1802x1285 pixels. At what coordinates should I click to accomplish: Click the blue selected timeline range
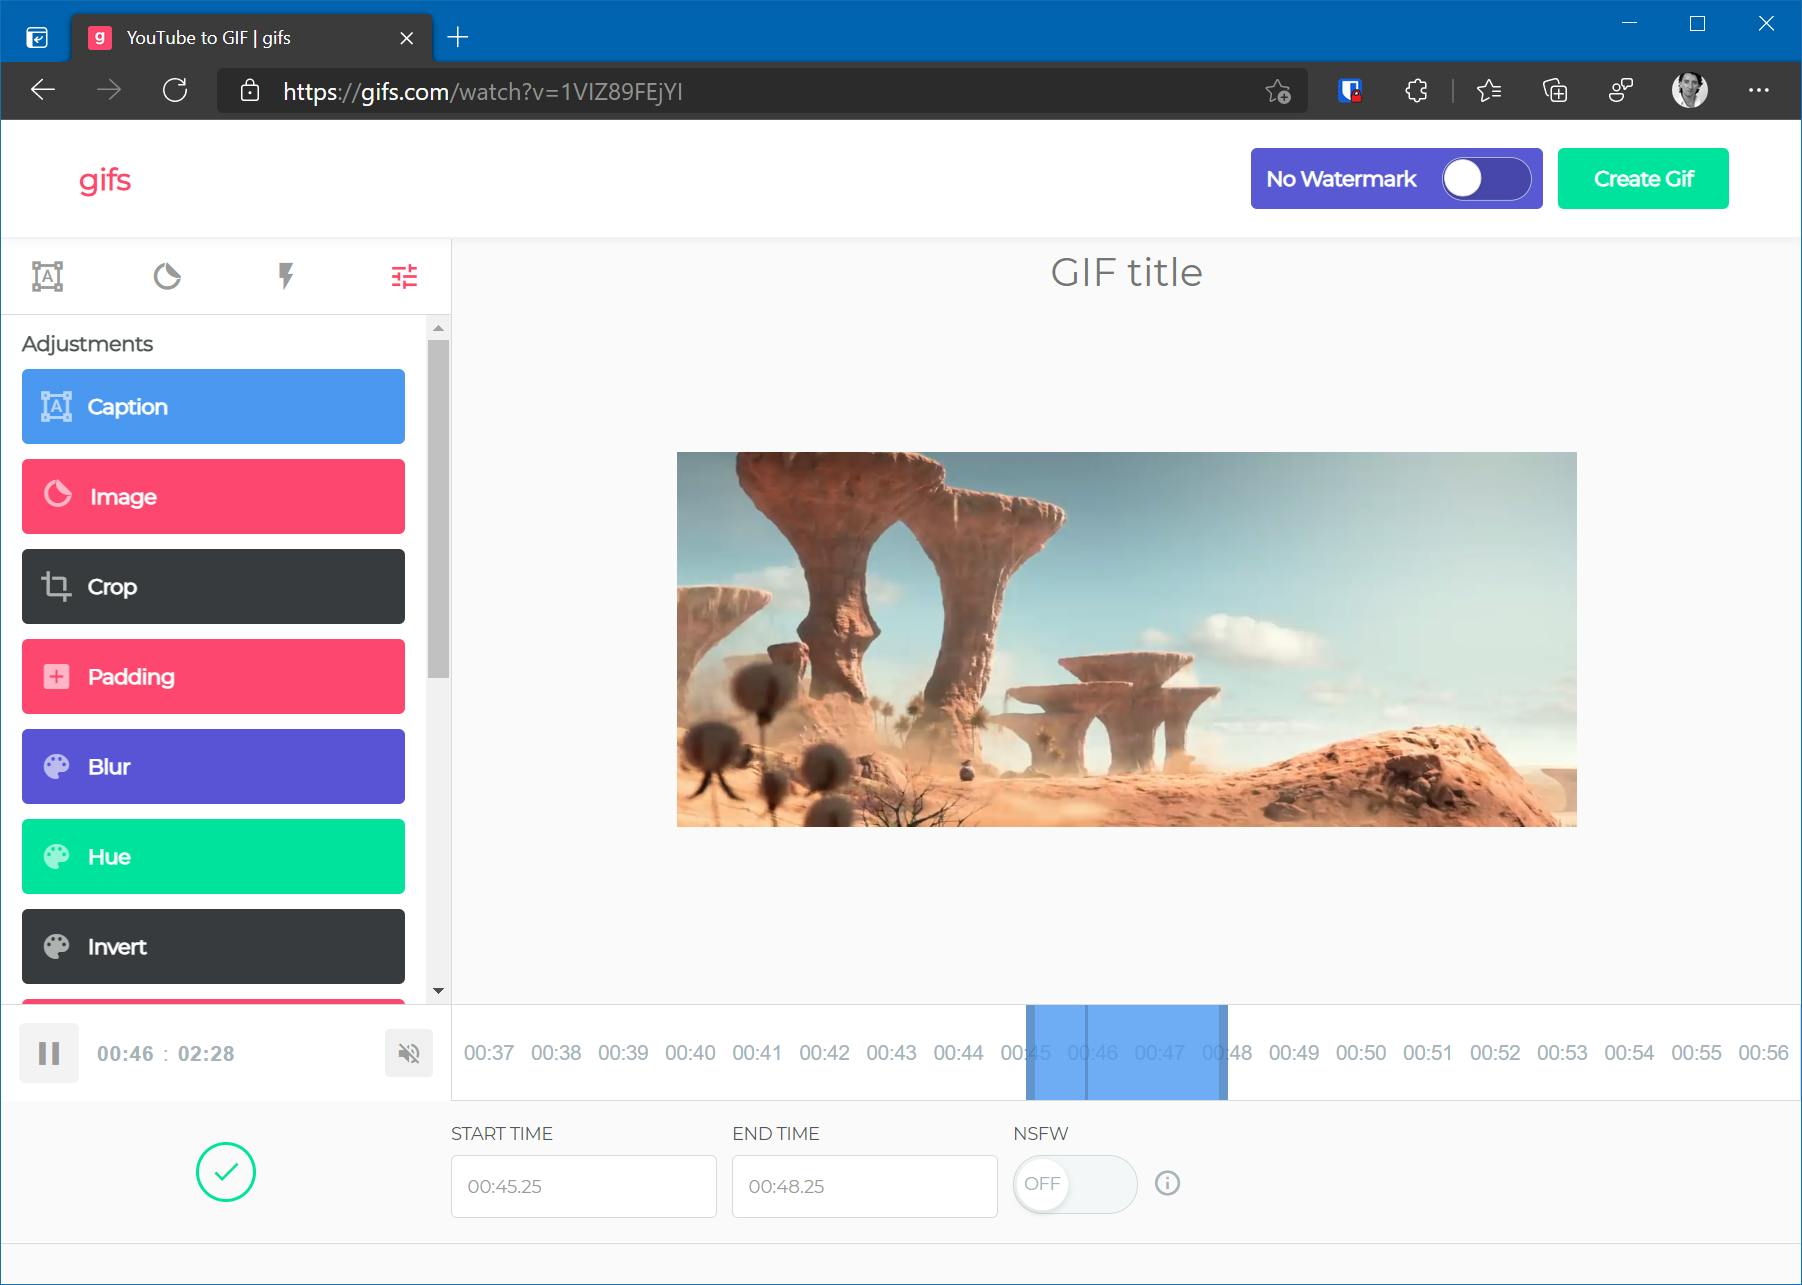tap(1127, 1053)
